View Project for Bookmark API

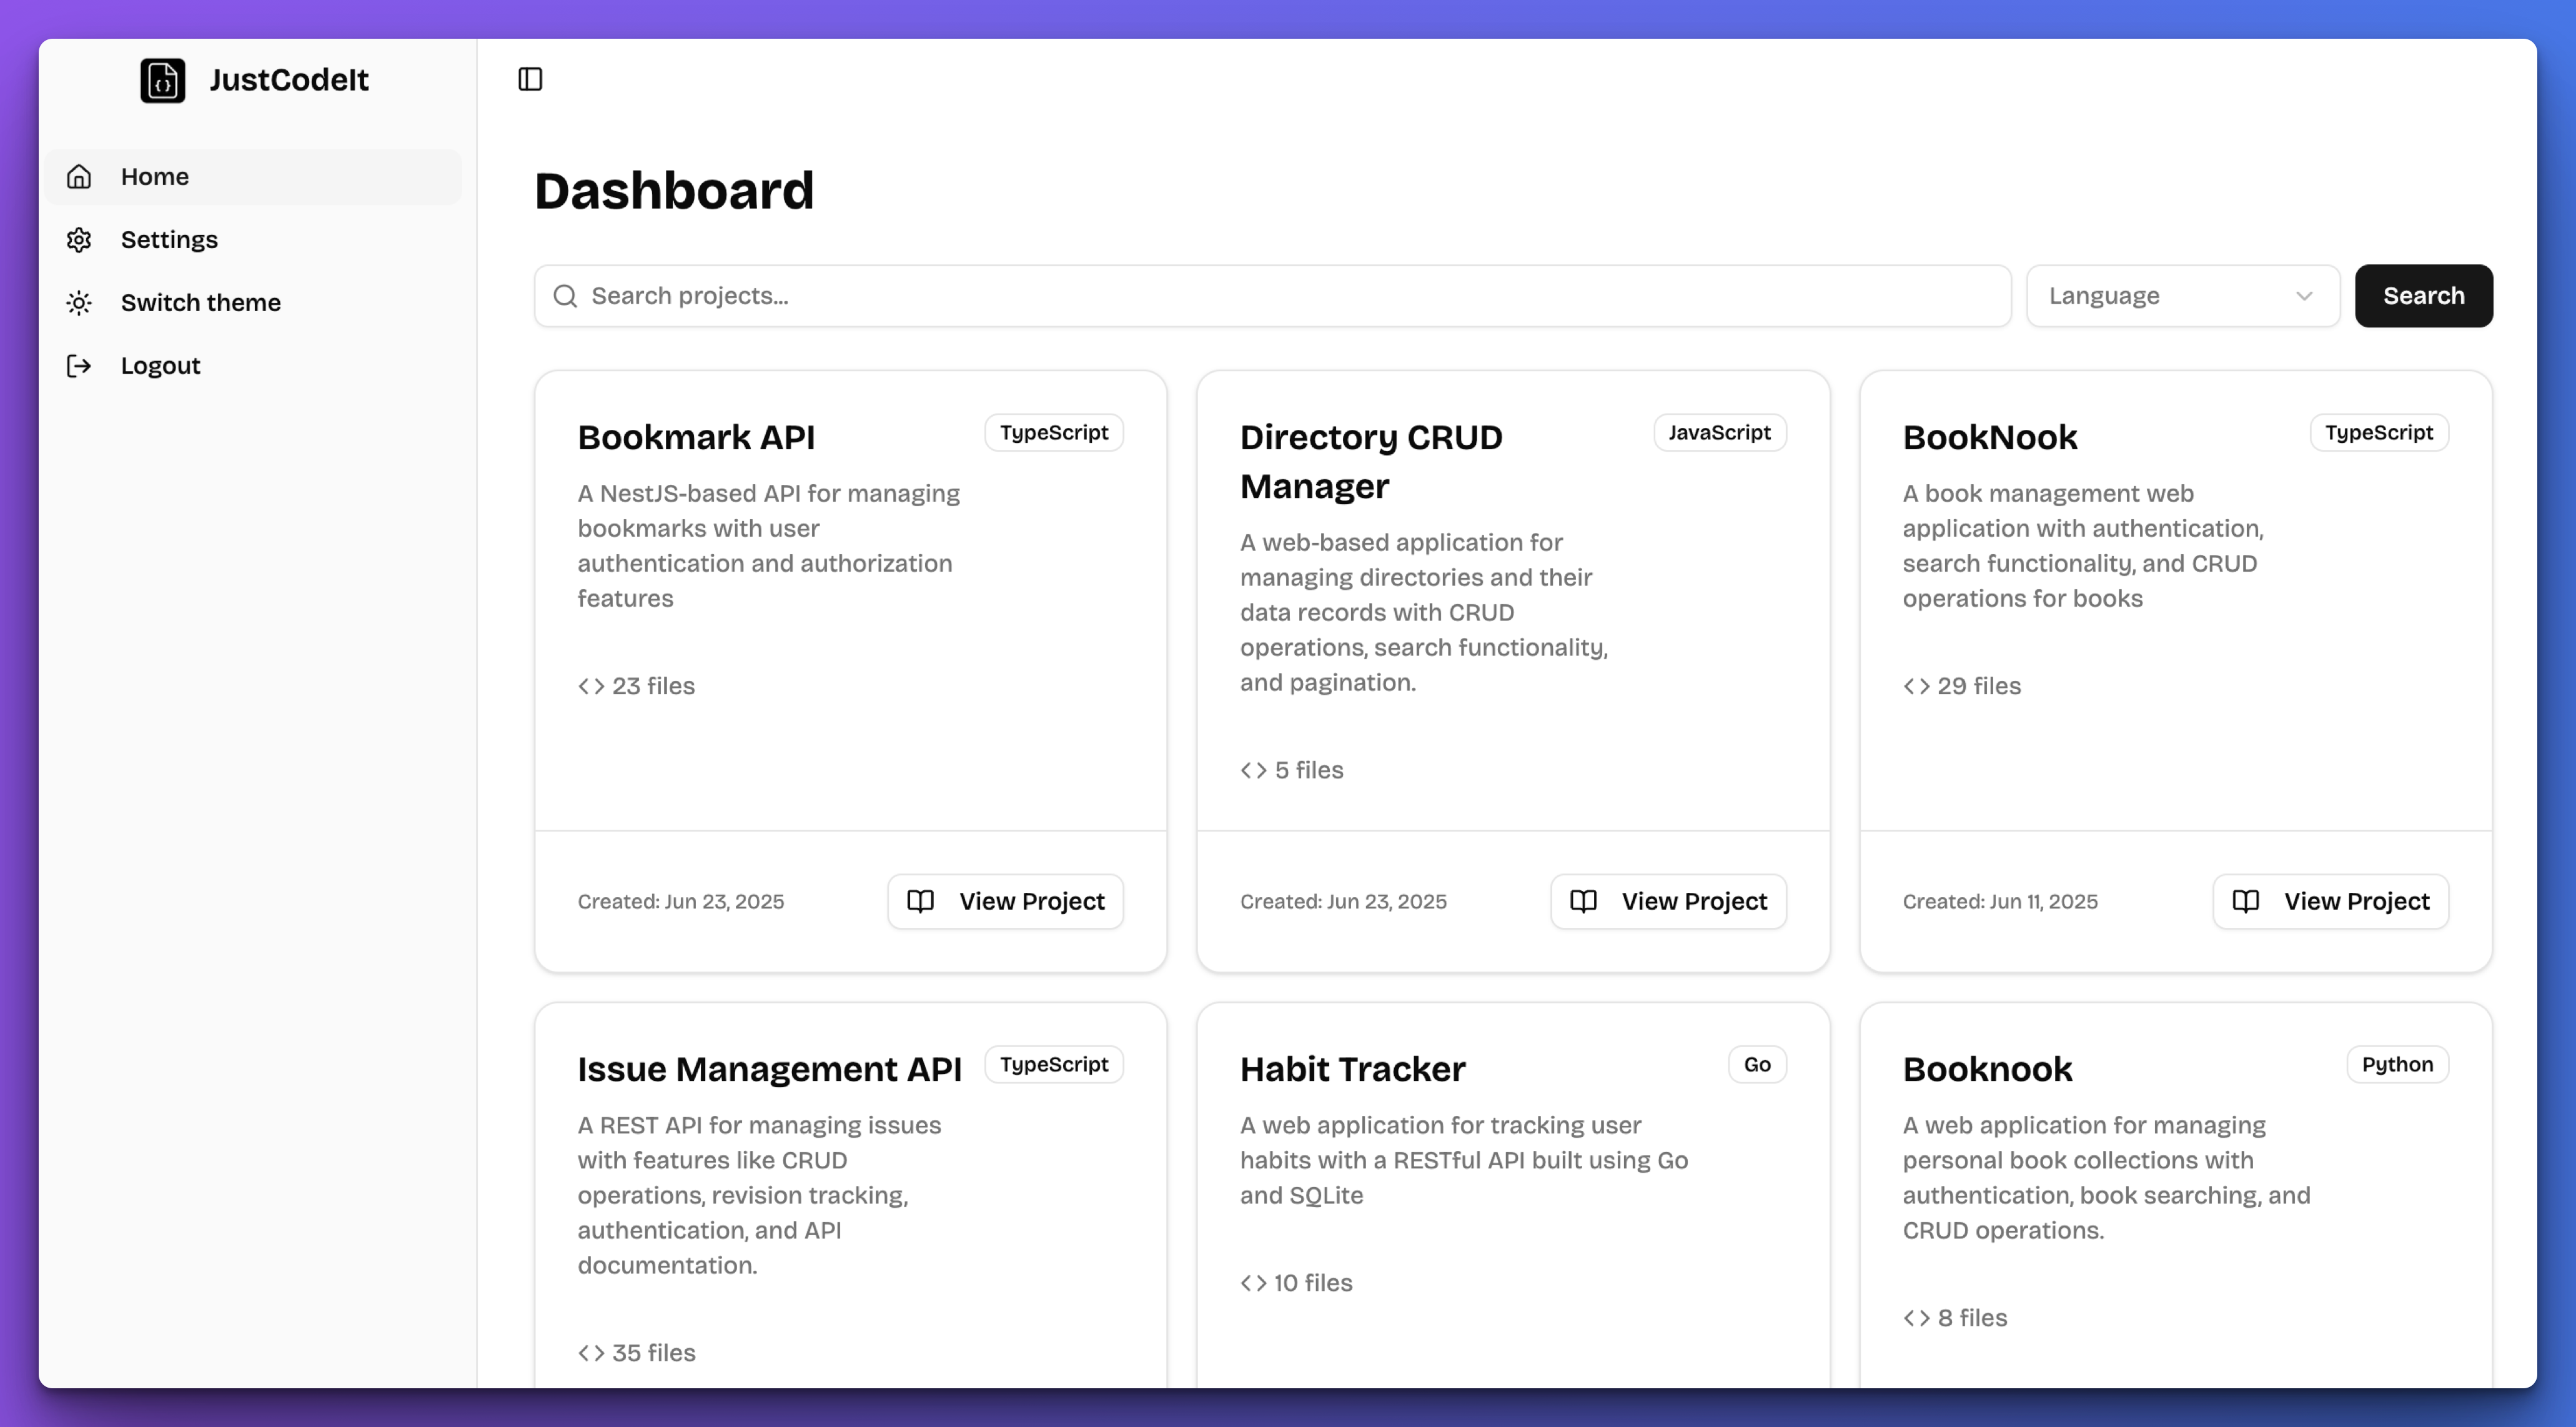pos(1005,902)
